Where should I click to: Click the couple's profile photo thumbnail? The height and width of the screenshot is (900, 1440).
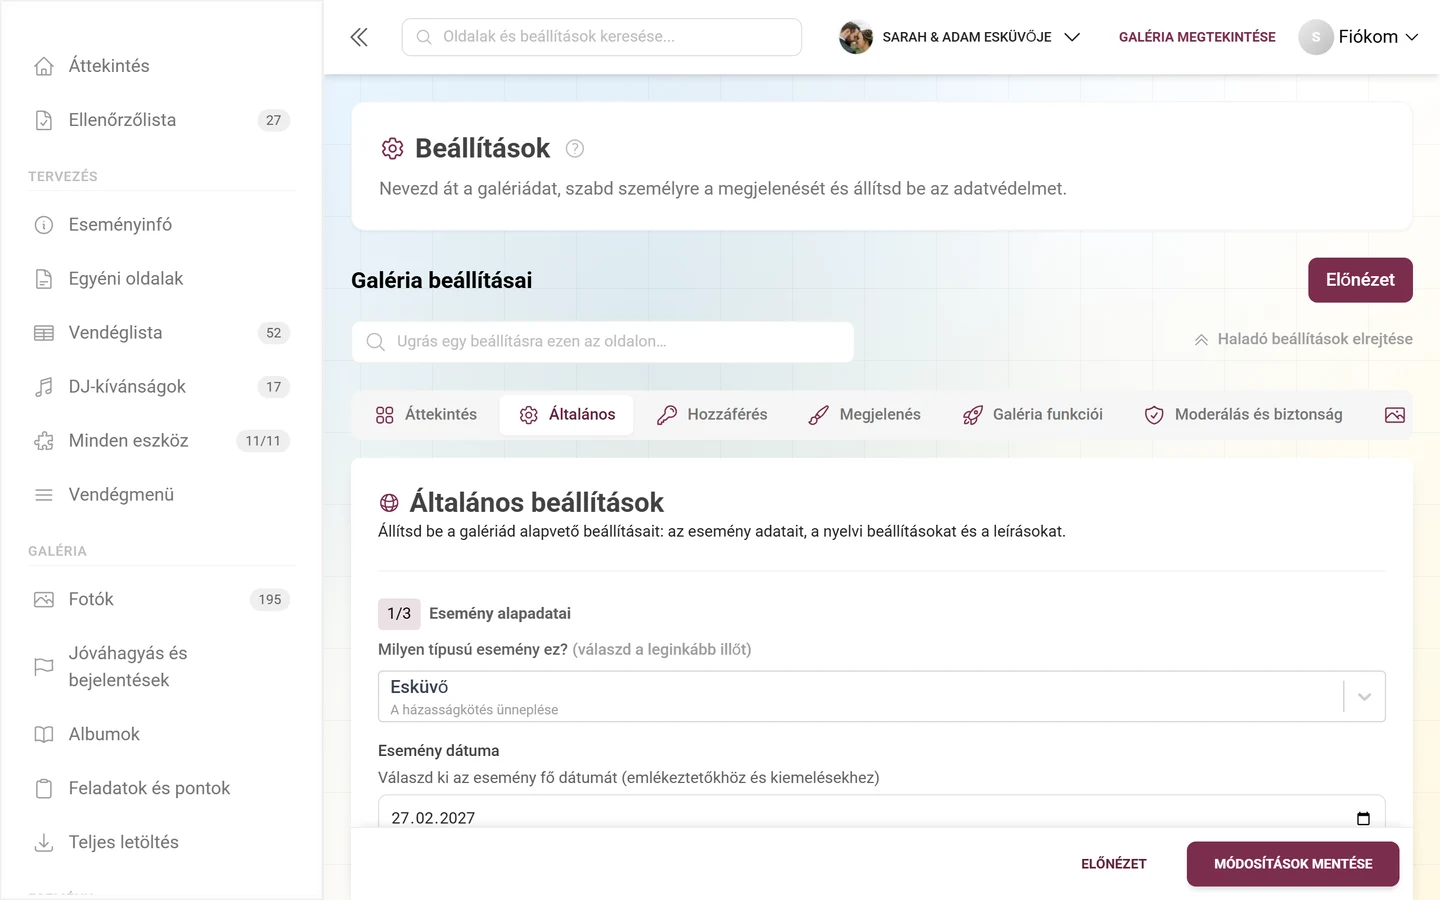(856, 37)
